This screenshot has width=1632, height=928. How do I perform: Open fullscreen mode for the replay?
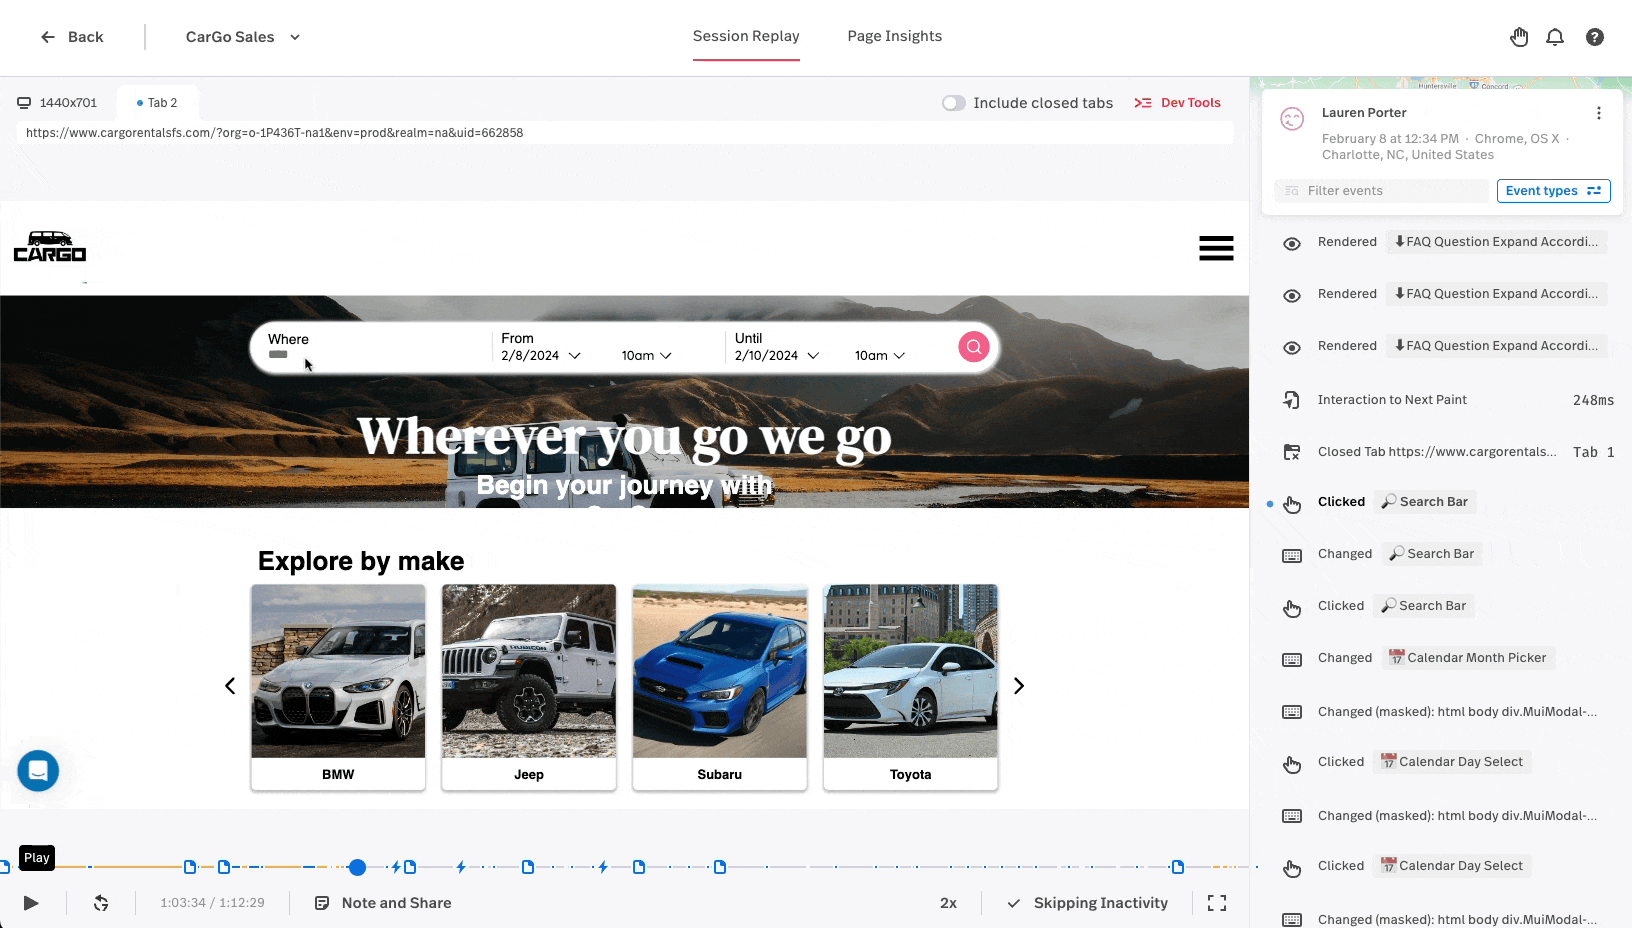point(1216,903)
